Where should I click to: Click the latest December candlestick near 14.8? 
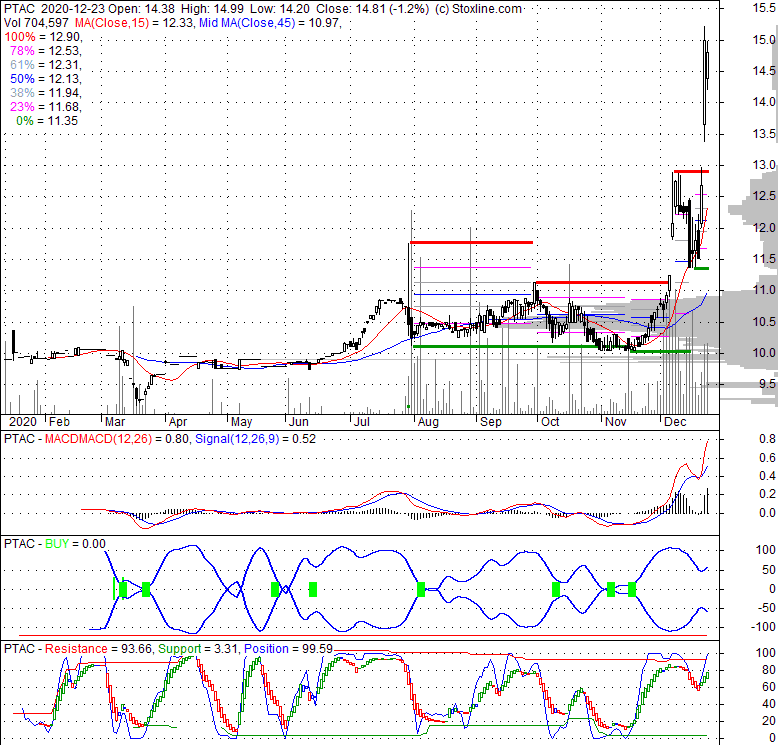pyautogui.click(x=707, y=65)
